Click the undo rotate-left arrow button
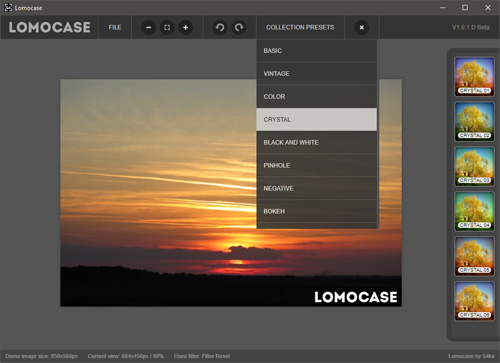Screen dimensions: 500x363 220,27
